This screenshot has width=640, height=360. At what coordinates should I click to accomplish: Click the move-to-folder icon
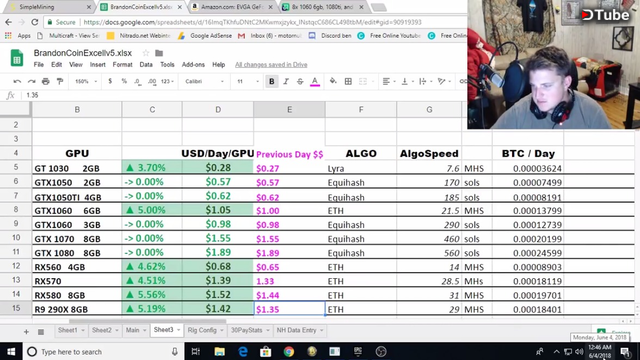click(159, 53)
